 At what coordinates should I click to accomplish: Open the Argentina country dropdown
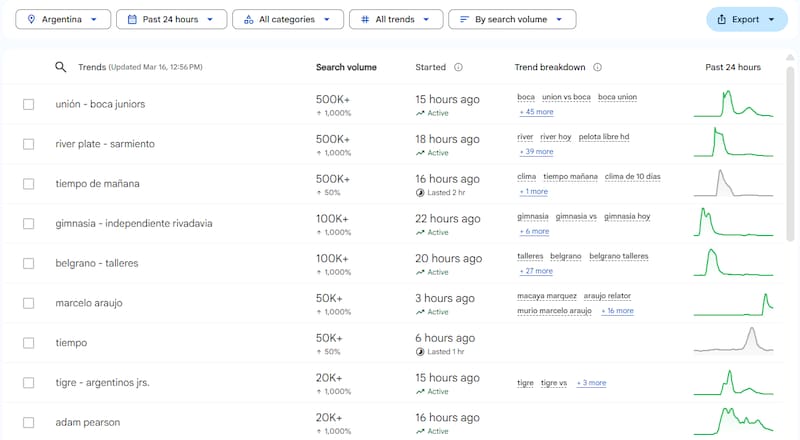(63, 19)
